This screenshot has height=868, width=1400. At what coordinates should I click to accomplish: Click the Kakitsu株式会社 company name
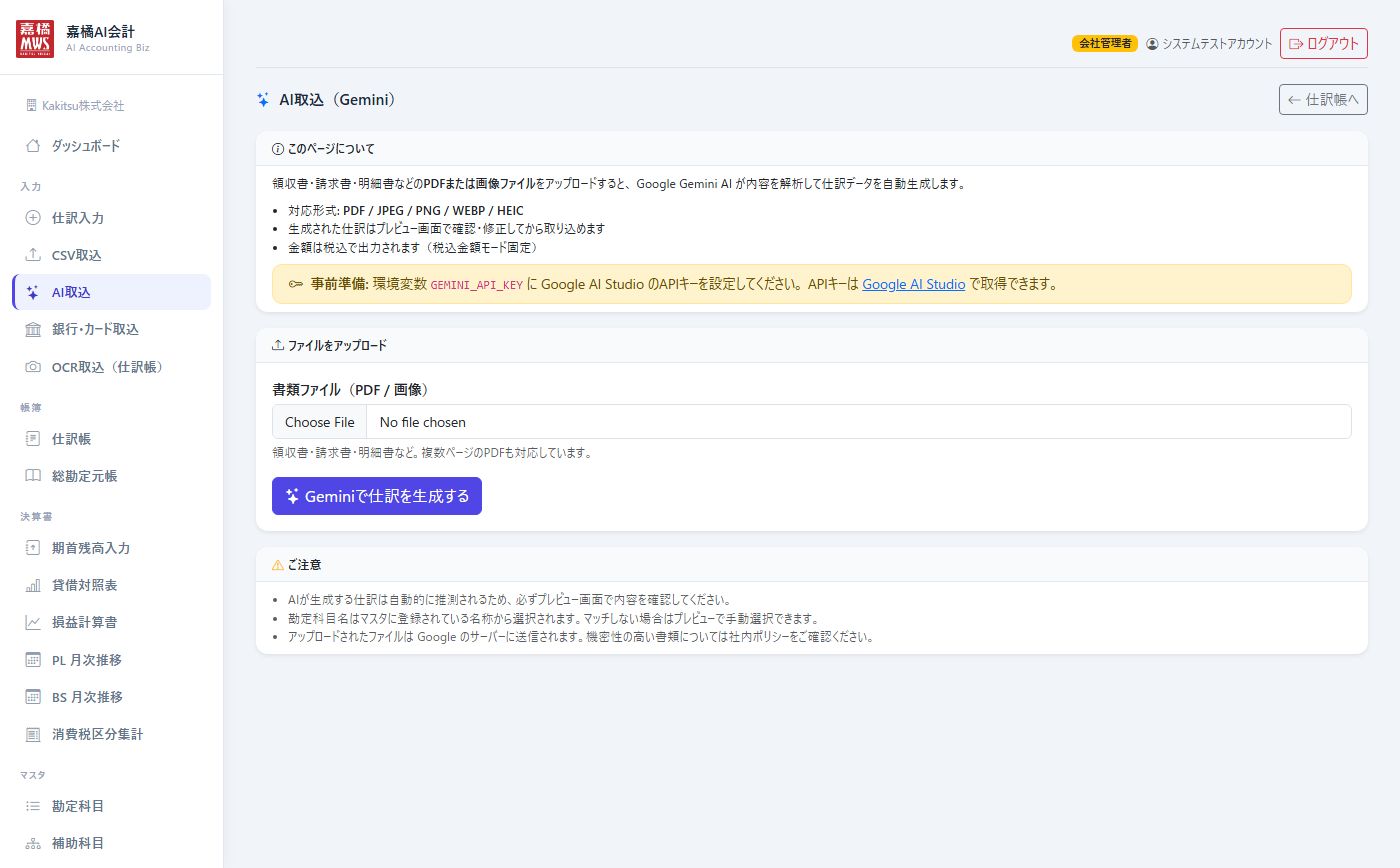coord(83,105)
